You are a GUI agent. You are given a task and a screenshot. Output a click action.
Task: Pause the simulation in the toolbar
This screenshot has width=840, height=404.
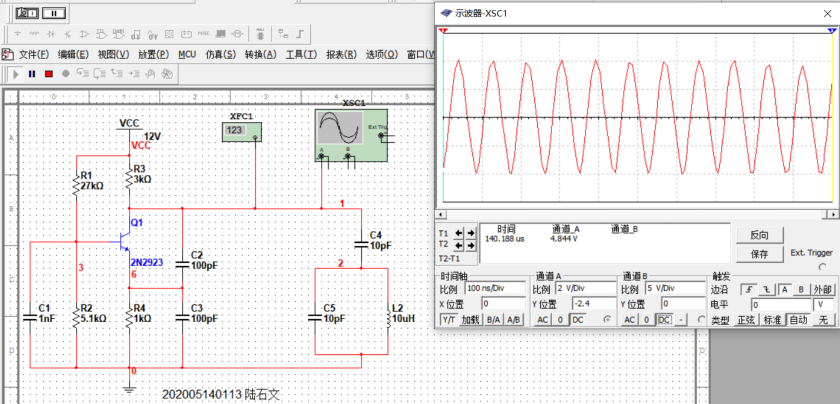click(x=32, y=74)
